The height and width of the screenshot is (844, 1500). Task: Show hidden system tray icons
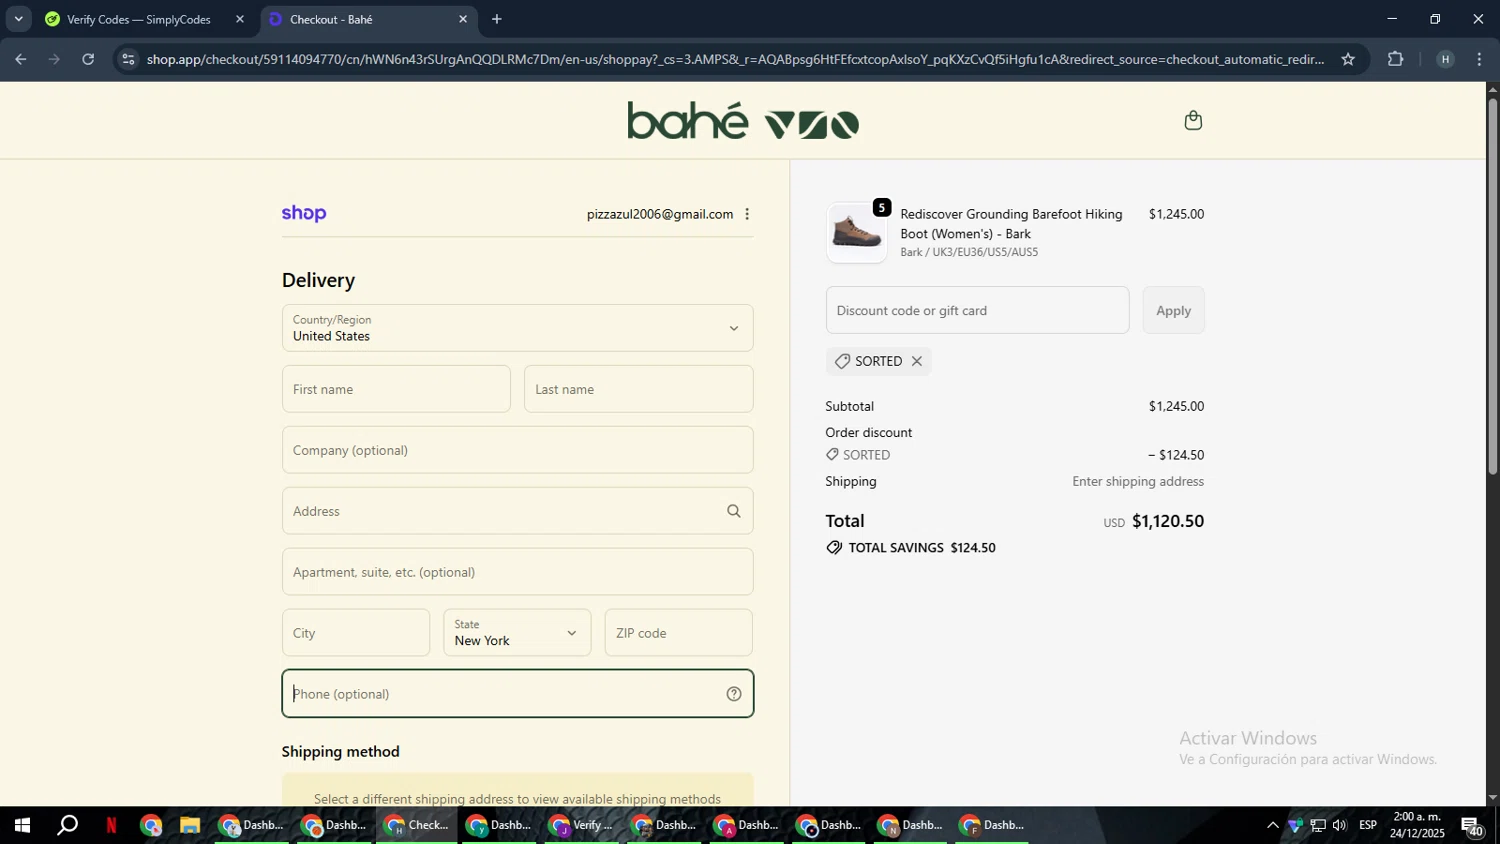point(1272,825)
